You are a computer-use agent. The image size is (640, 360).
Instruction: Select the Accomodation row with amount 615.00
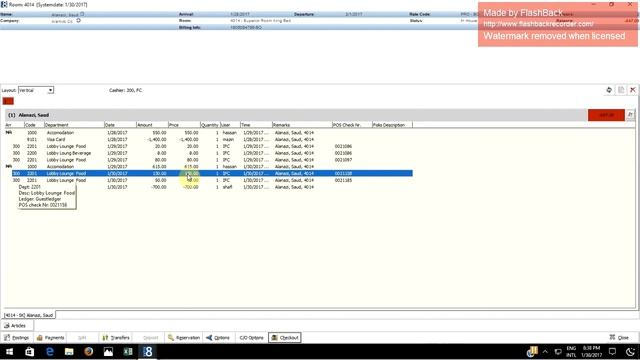click(208, 167)
